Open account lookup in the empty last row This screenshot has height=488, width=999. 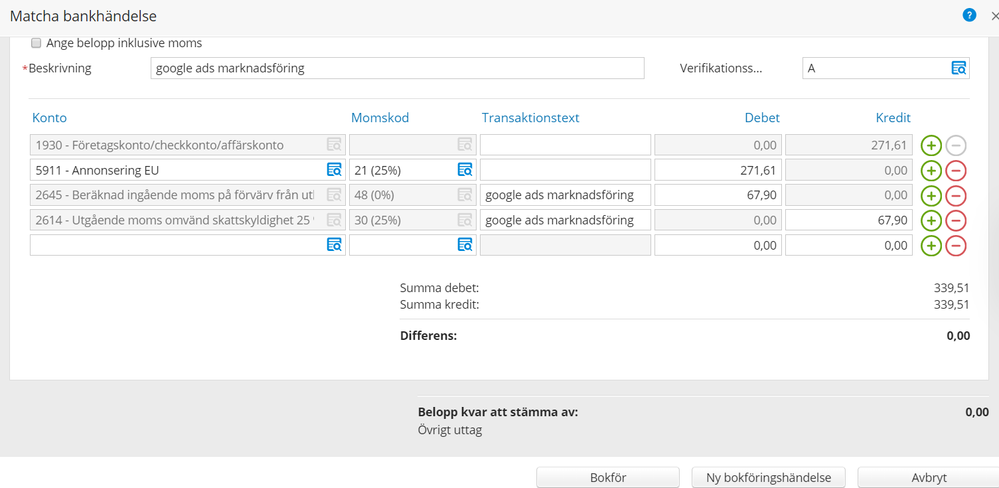pos(334,245)
